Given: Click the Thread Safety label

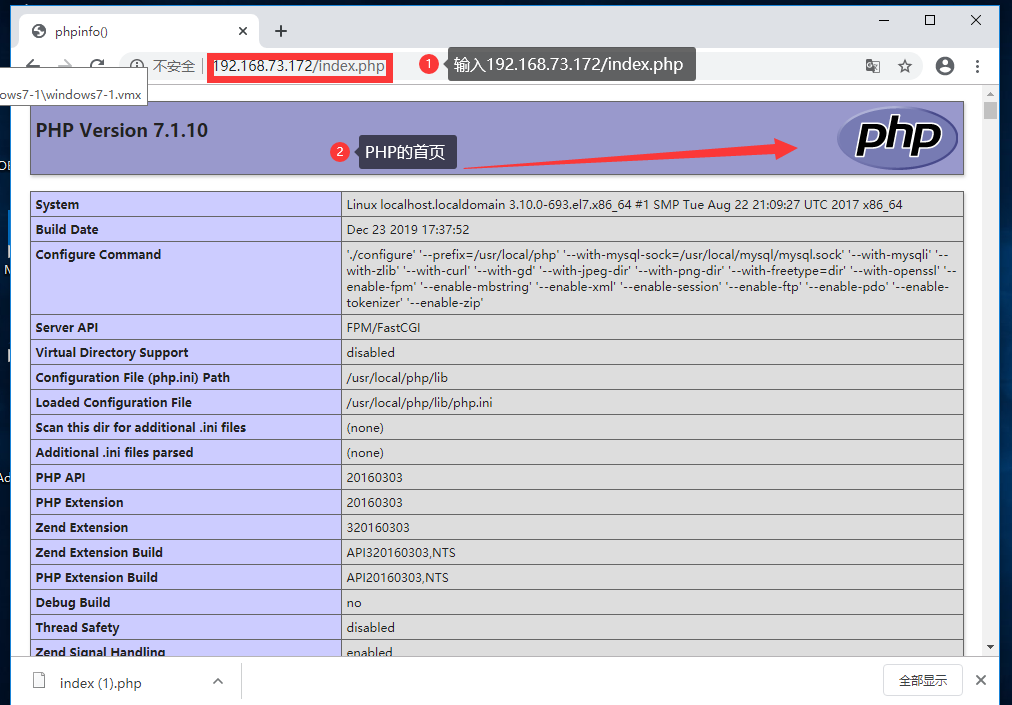Looking at the screenshot, I should coord(77,628).
